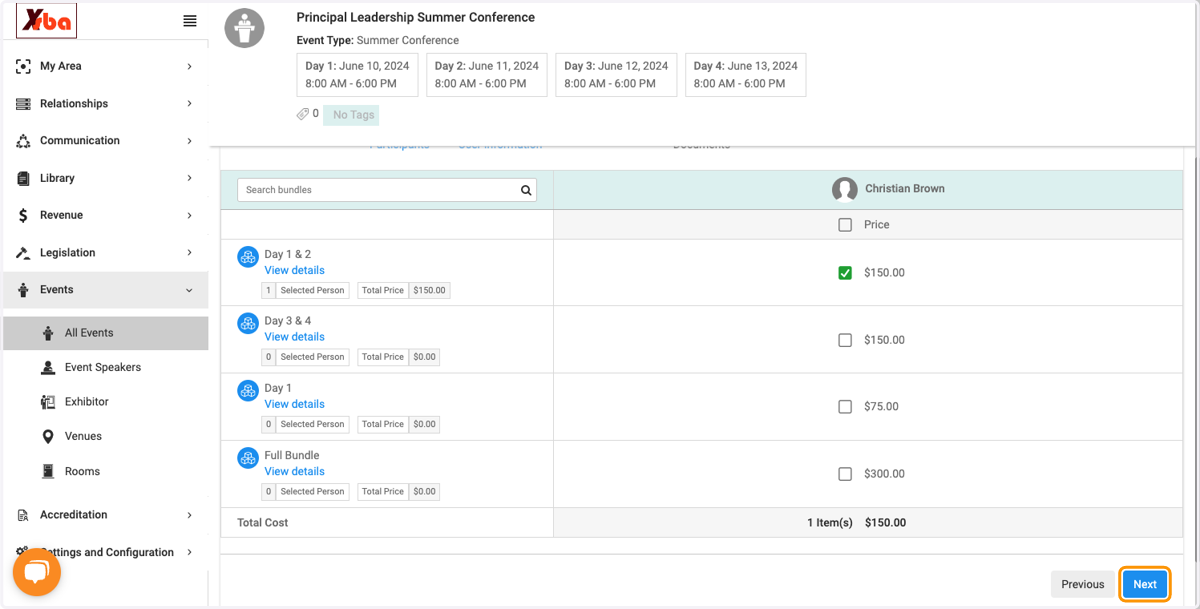Click the Day 3 & 4 bundle icon

(x=248, y=323)
